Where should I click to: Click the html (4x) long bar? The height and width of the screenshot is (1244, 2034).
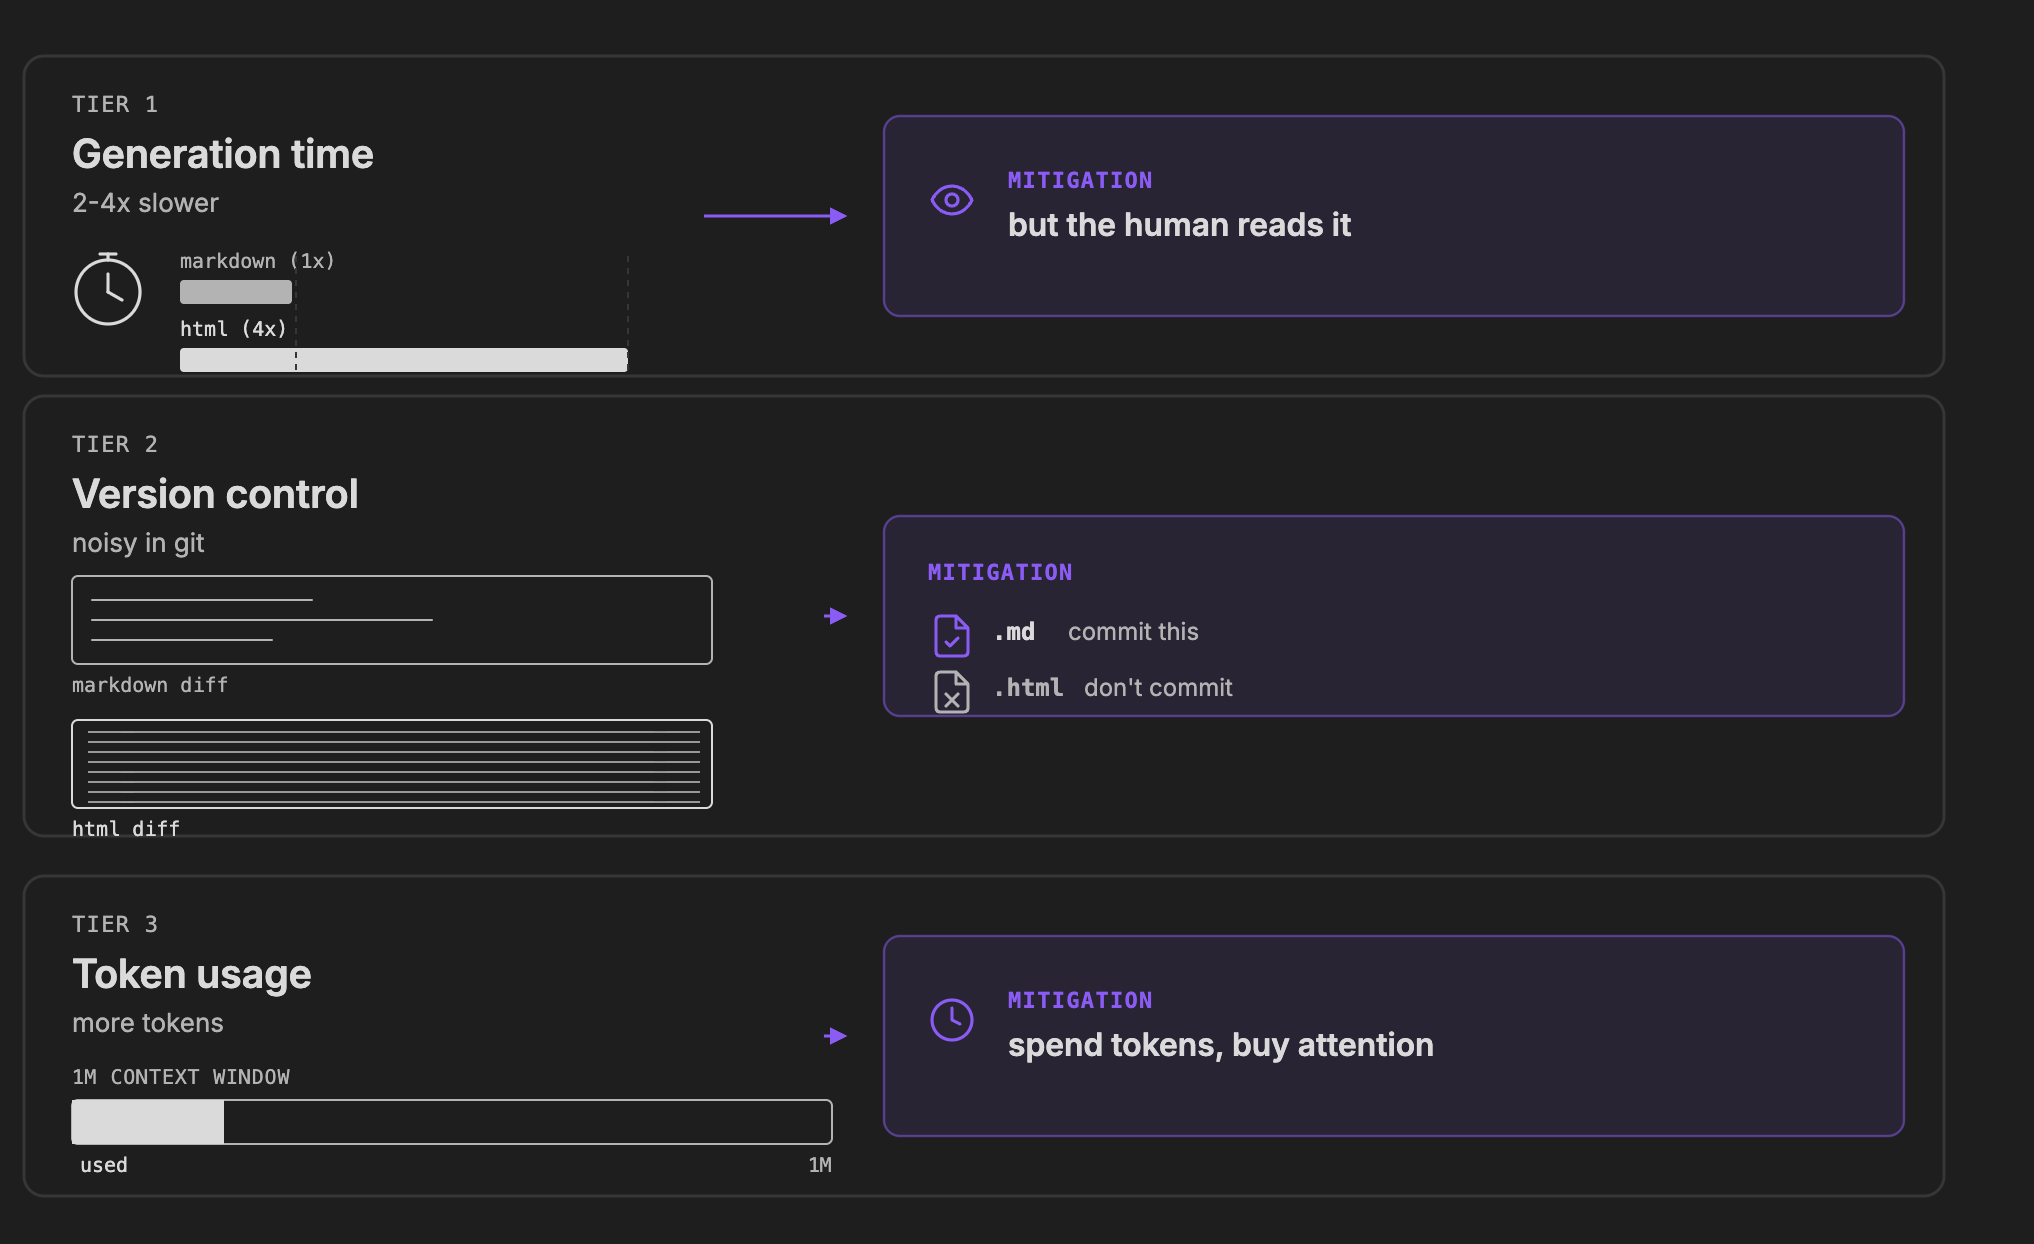404,360
